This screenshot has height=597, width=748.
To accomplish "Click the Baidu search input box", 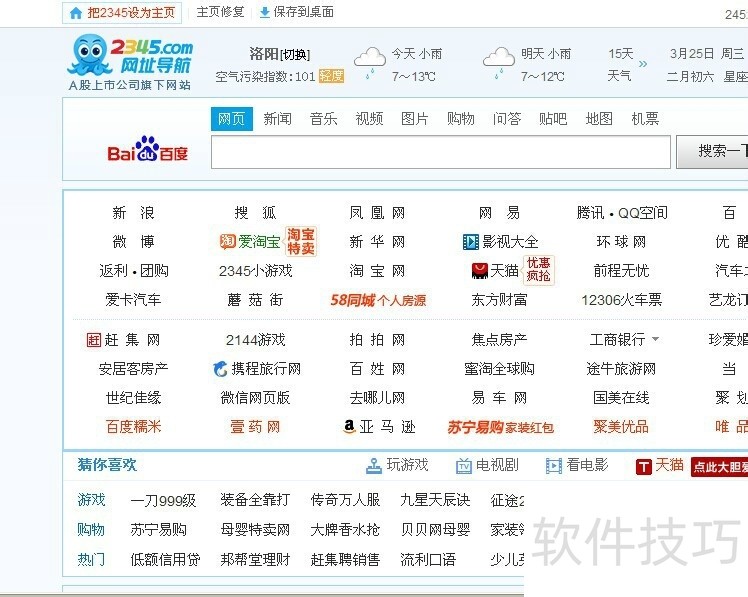I will point(441,152).
